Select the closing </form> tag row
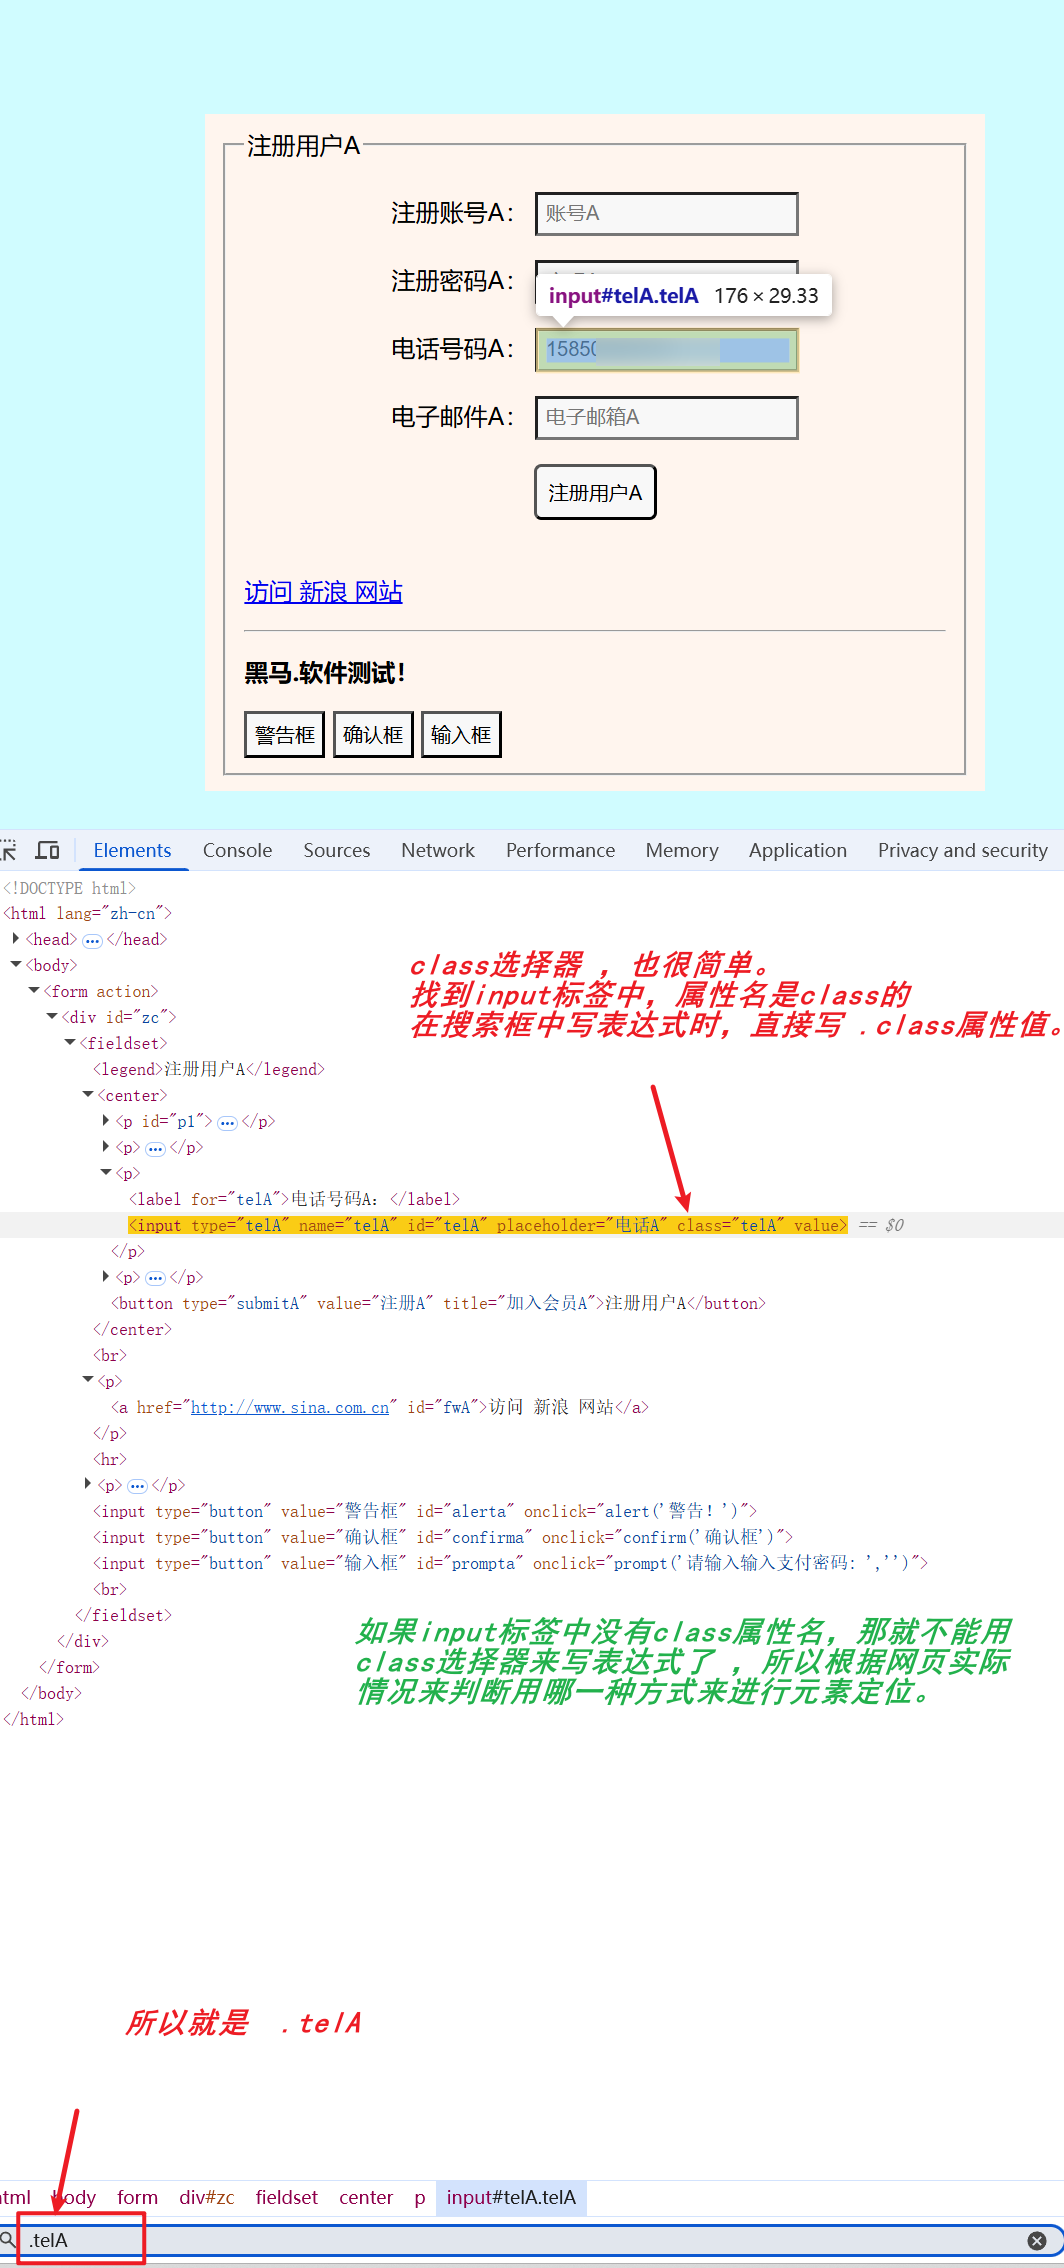 pyautogui.click(x=69, y=1667)
